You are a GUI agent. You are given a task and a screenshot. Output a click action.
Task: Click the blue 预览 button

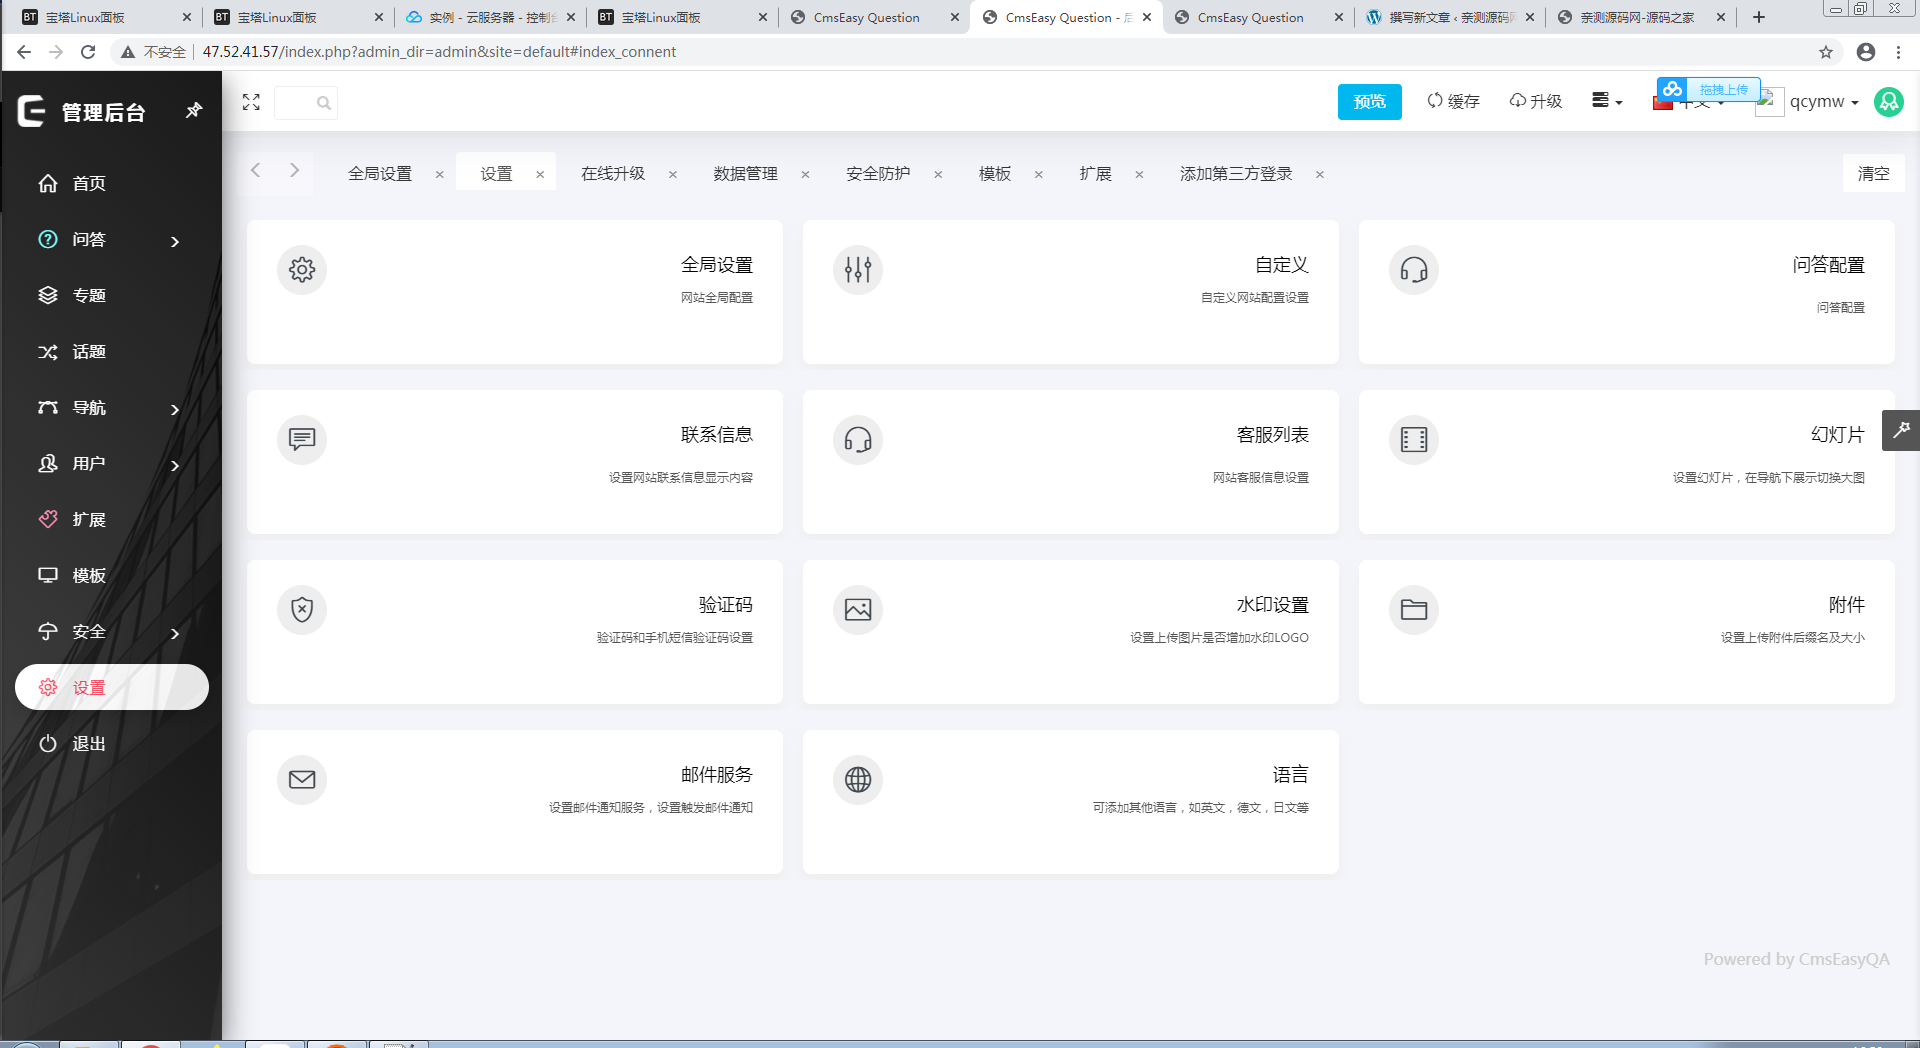coord(1370,101)
